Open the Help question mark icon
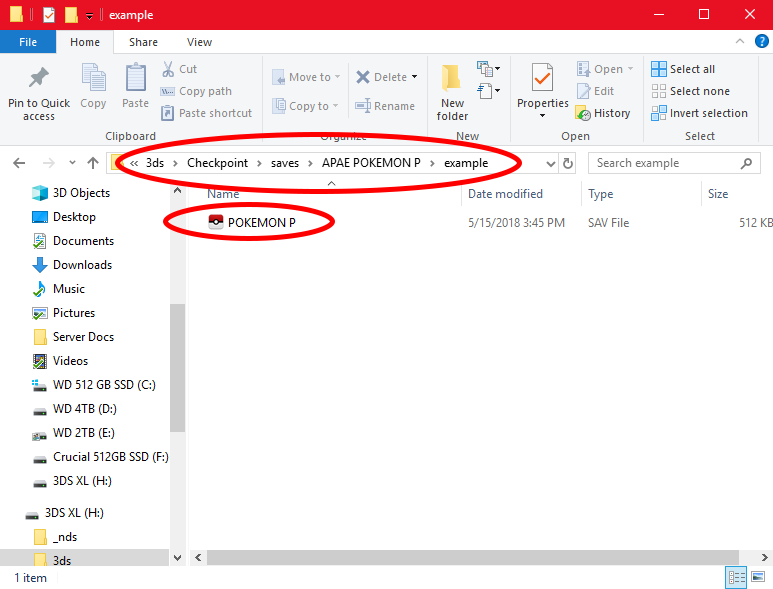 759,42
